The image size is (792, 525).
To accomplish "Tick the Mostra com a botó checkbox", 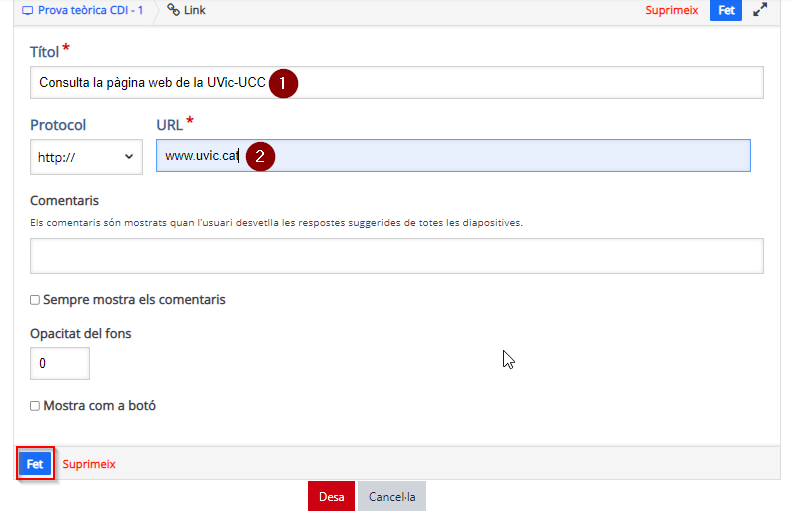I will [x=35, y=406].
